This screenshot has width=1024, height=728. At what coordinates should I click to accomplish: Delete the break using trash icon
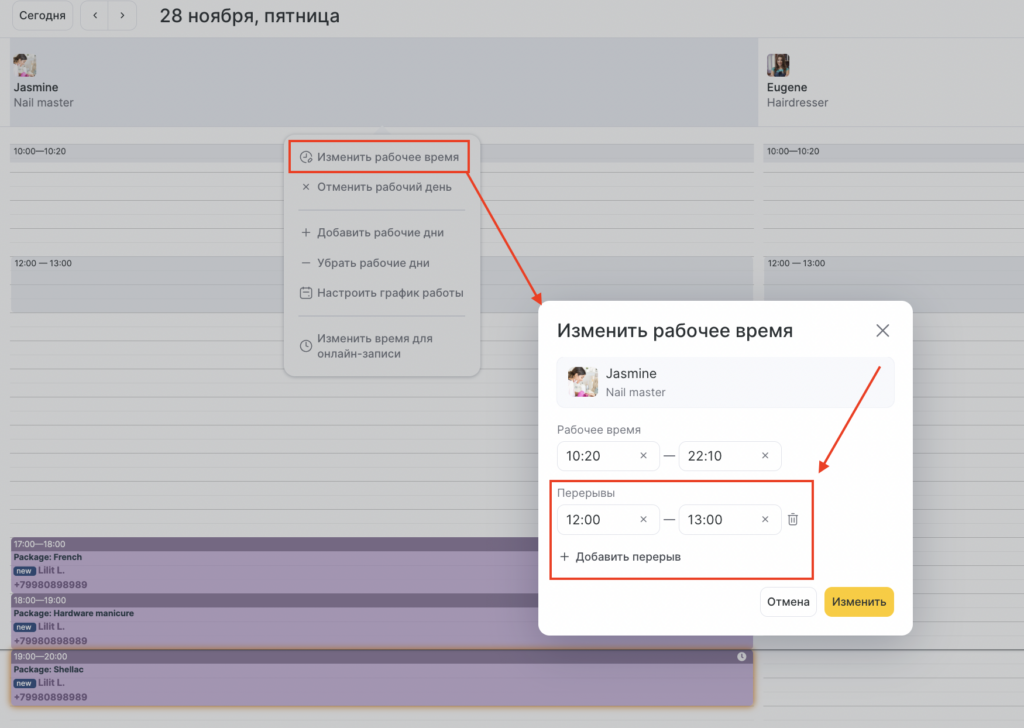793,520
